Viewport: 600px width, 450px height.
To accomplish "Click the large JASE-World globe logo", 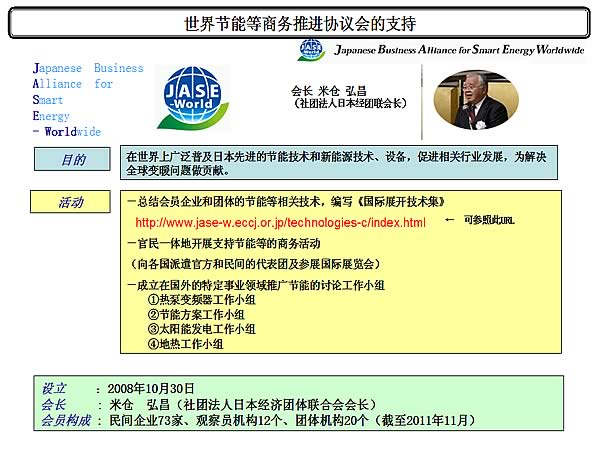I will [193, 98].
